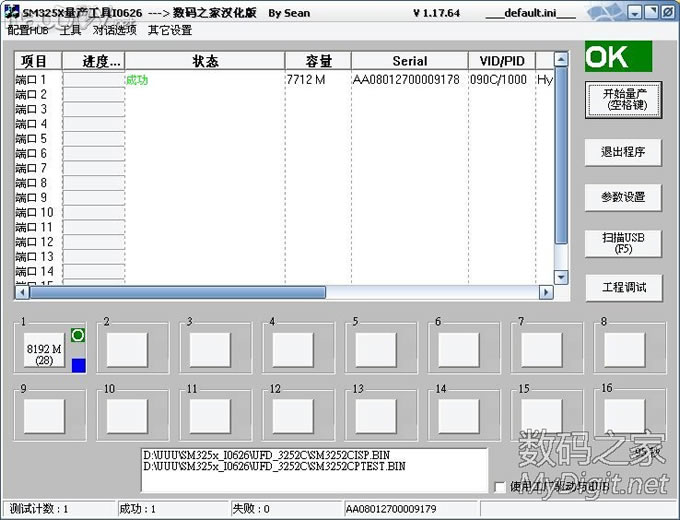Click port 1 slot showing 8192 M

pos(44,354)
